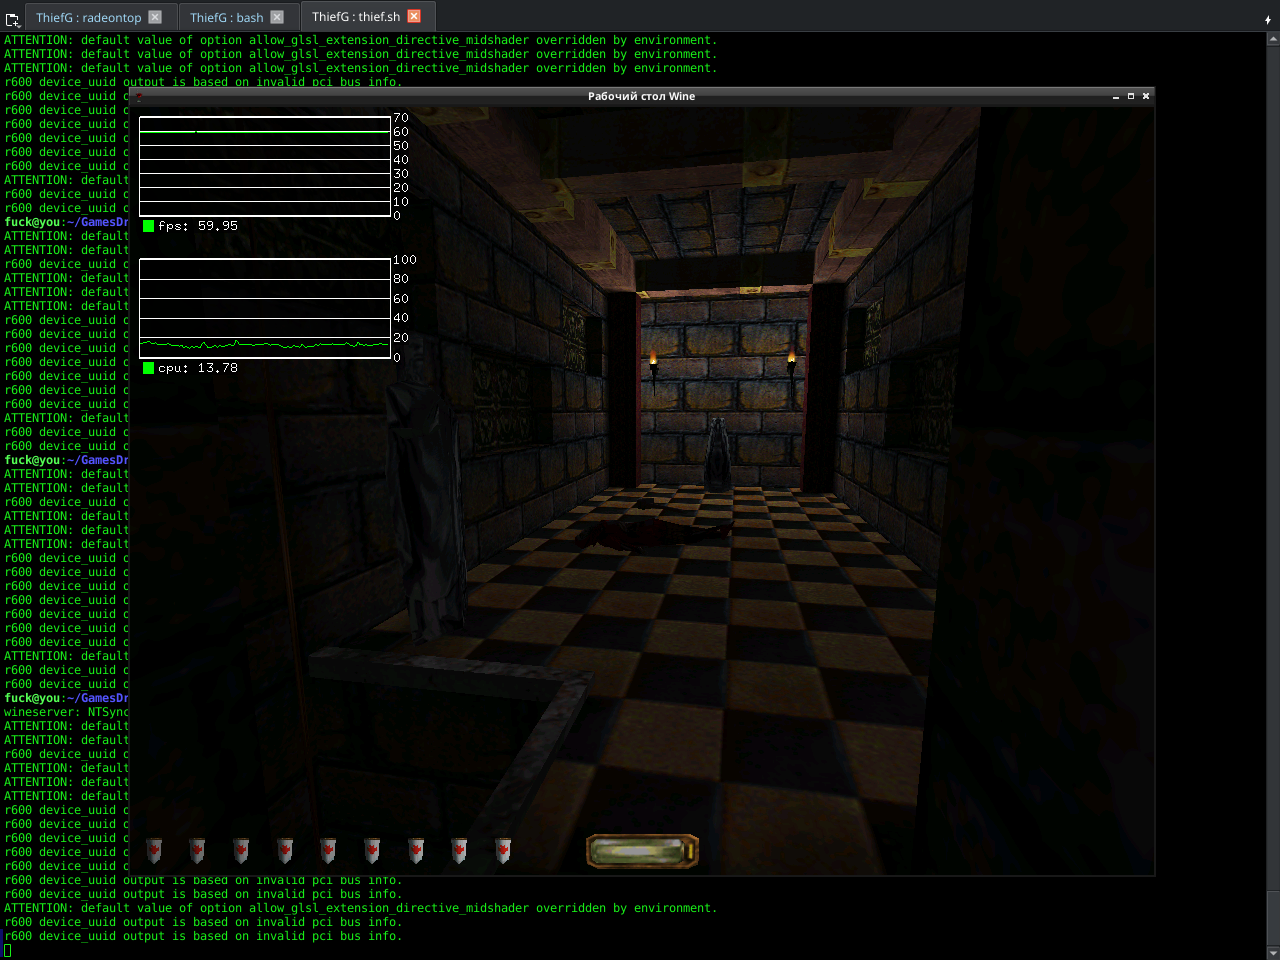Screen dimensions: 1280x960
Task: Click the first health shield on the left
Action: pyautogui.click(x=154, y=850)
